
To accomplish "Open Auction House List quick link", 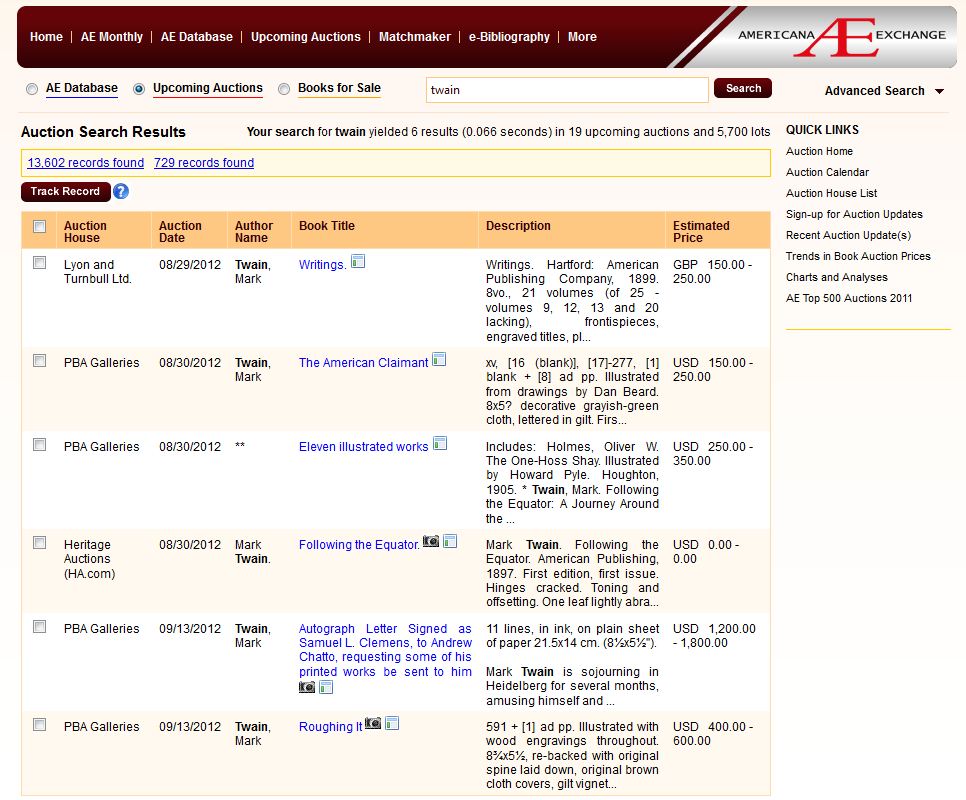I will point(832,193).
